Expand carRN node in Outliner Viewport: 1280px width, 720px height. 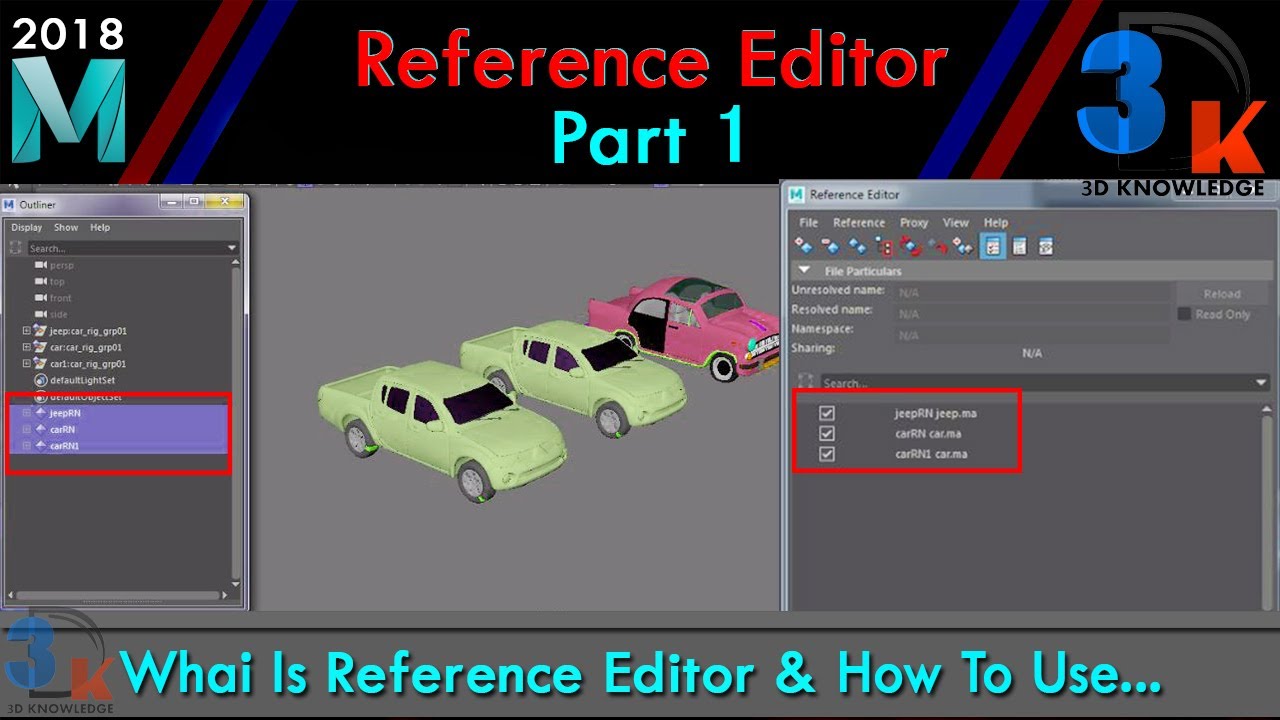coord(27,429)
